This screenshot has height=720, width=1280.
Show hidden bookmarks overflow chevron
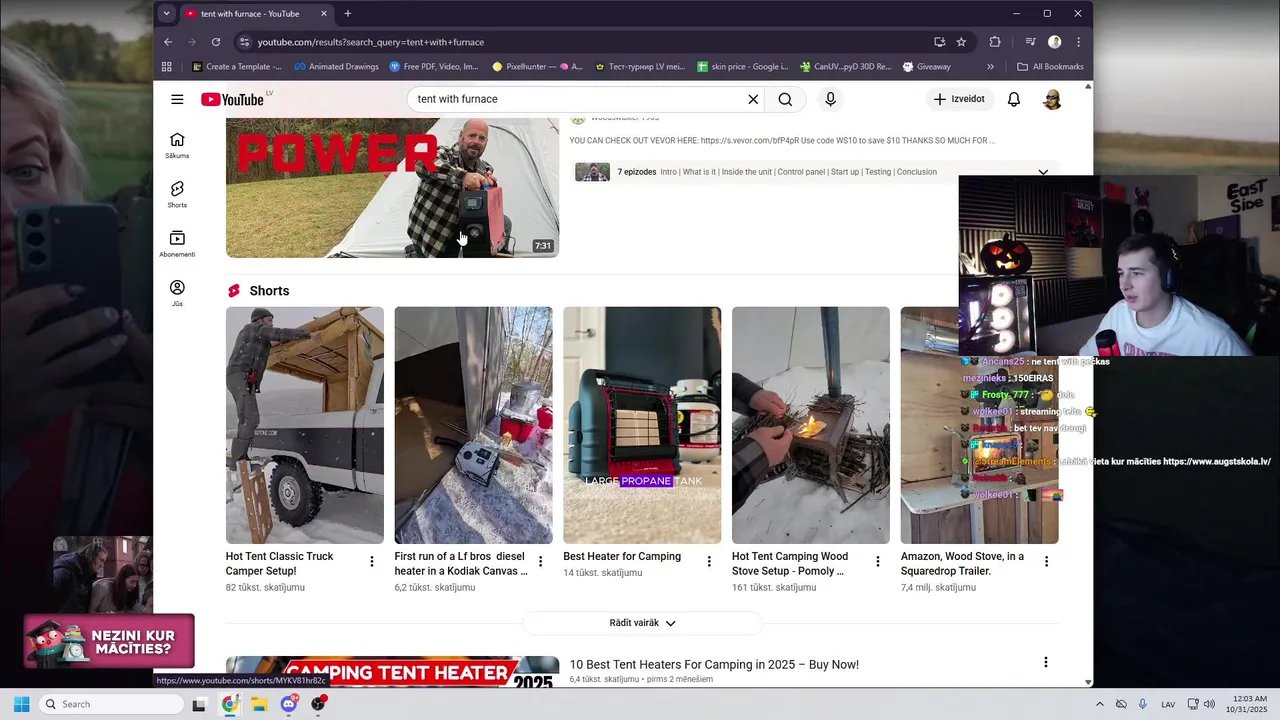tap(990, 67)
